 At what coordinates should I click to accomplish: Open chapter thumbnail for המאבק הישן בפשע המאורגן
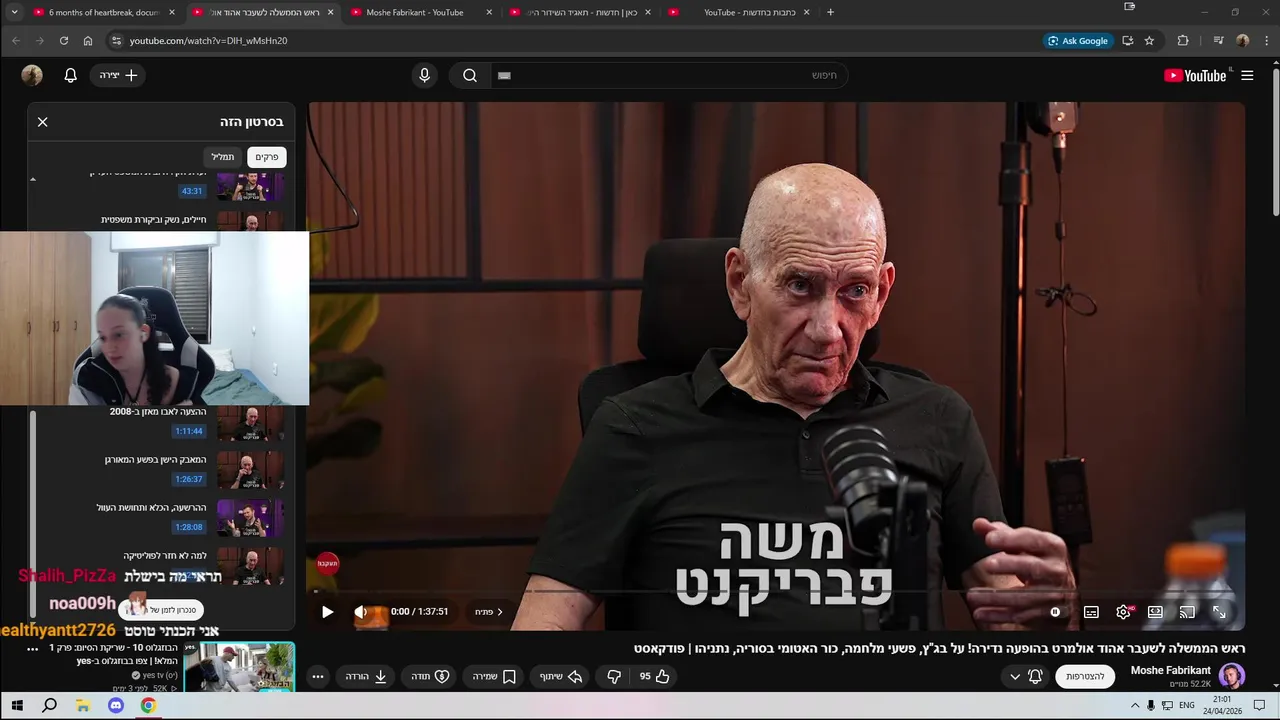point(250,471)
